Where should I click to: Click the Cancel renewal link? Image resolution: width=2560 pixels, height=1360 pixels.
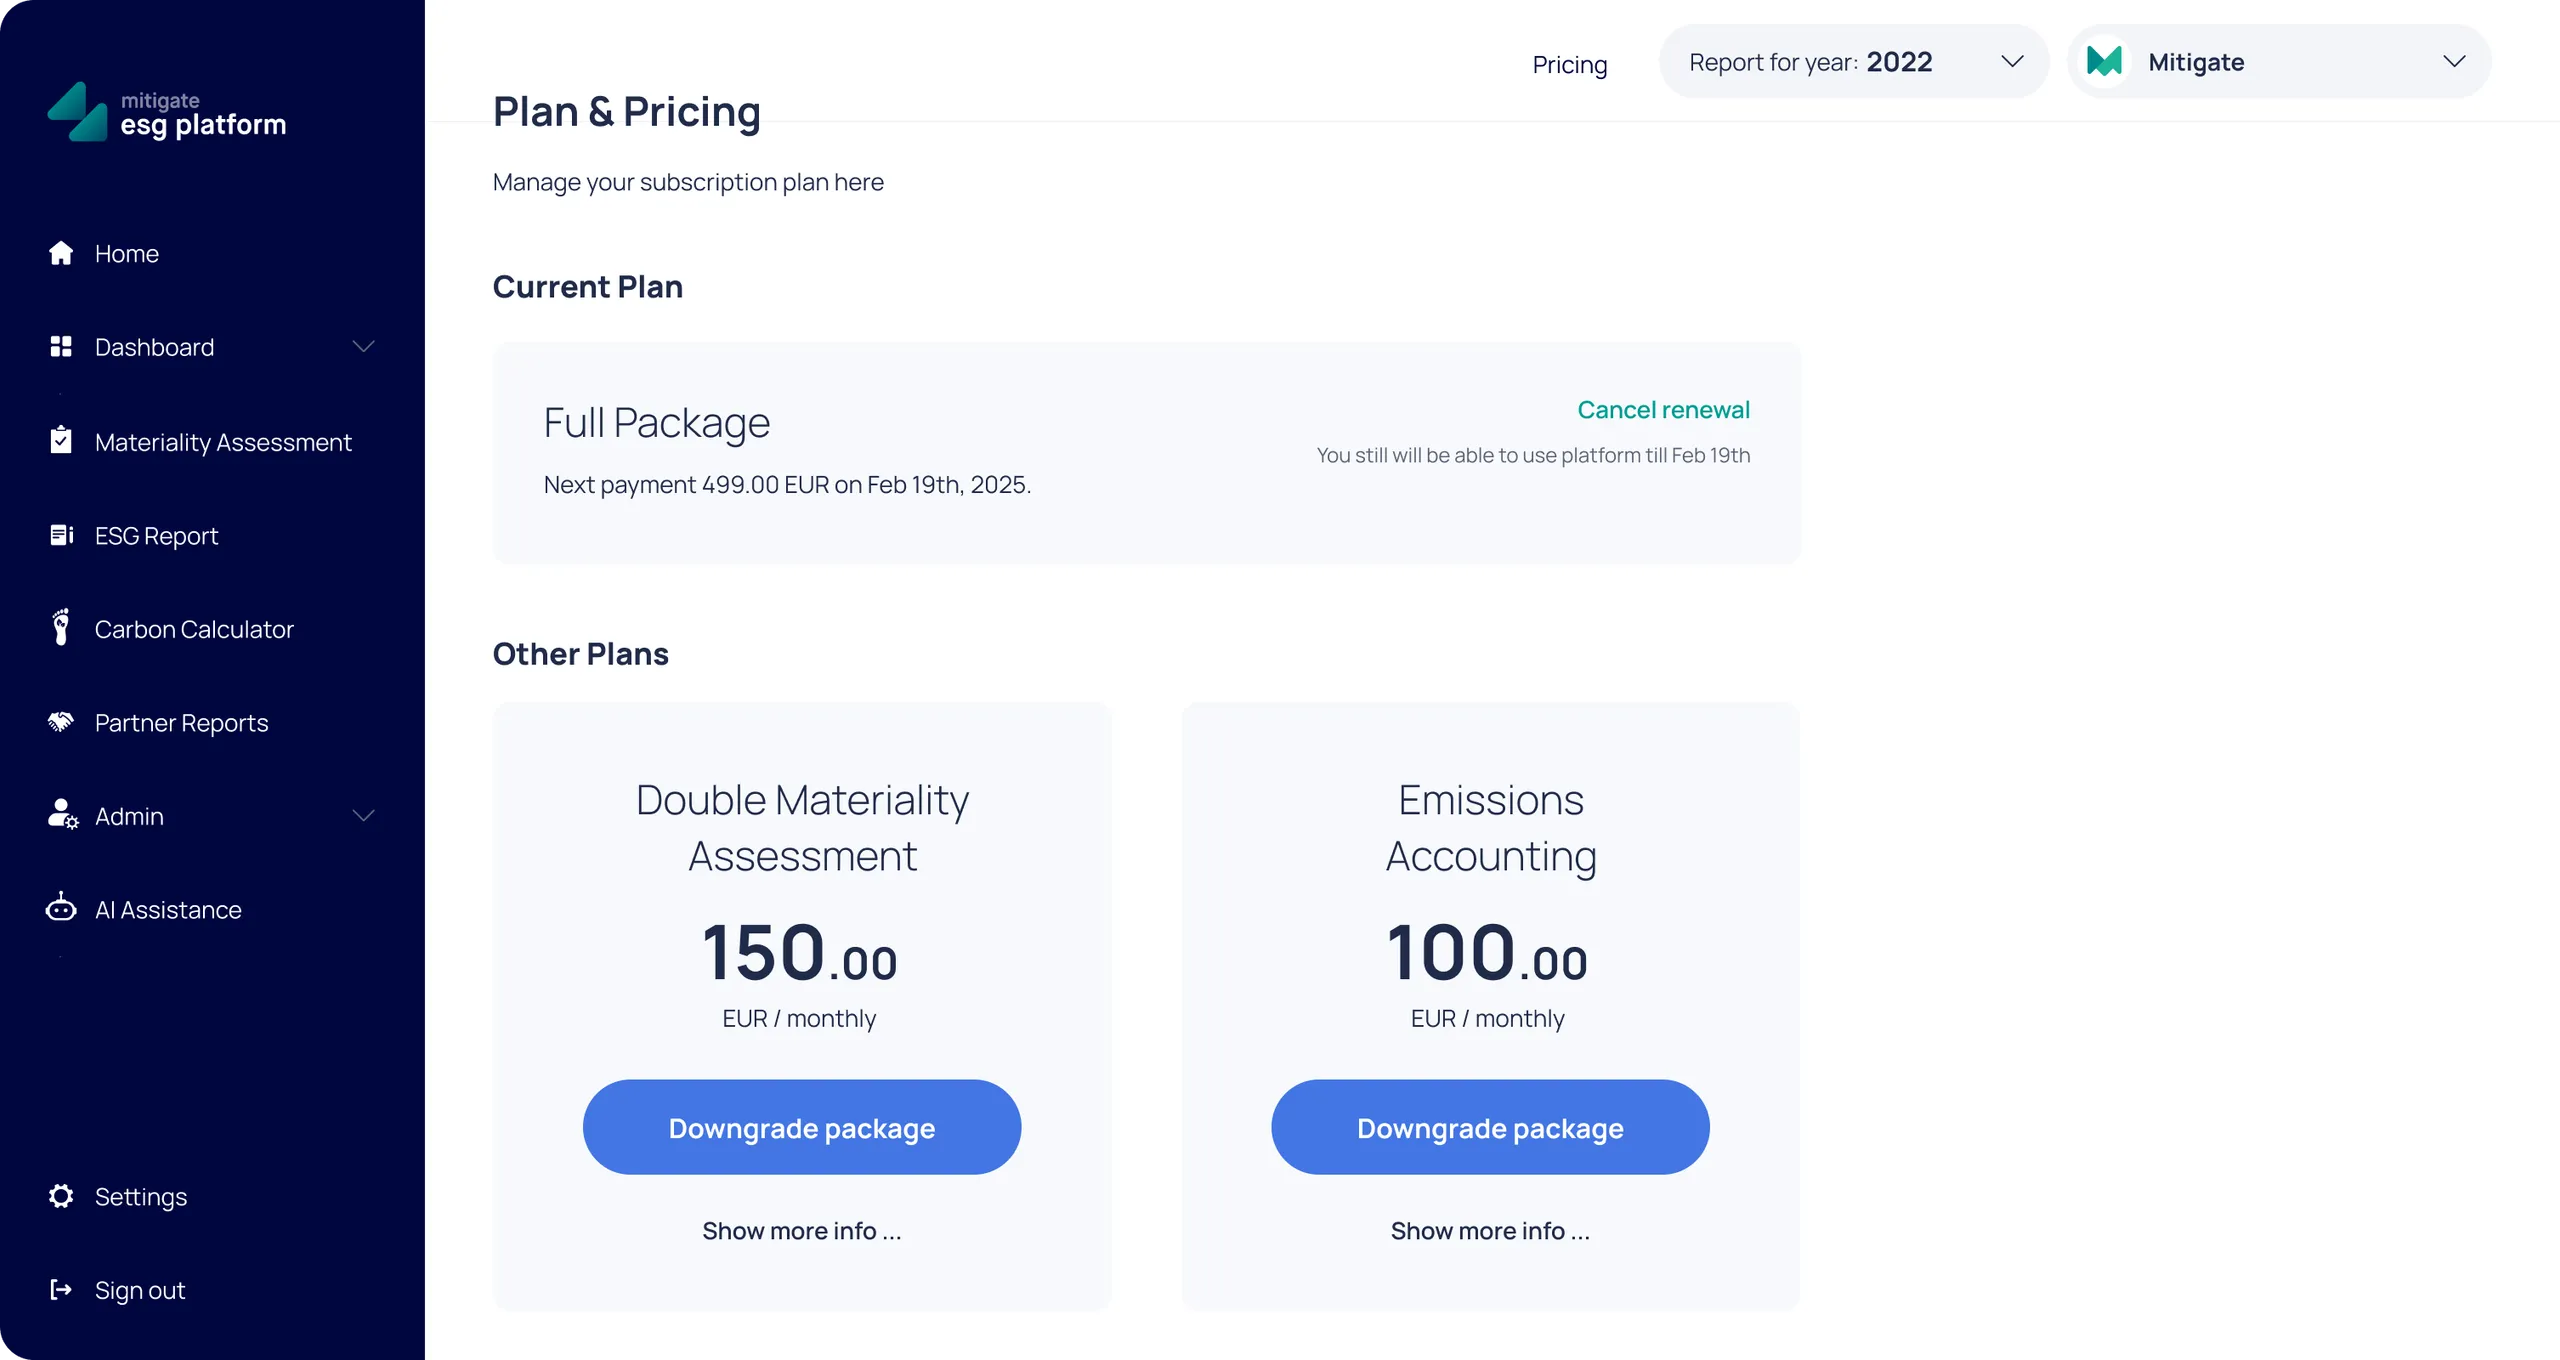point(1663,410)
